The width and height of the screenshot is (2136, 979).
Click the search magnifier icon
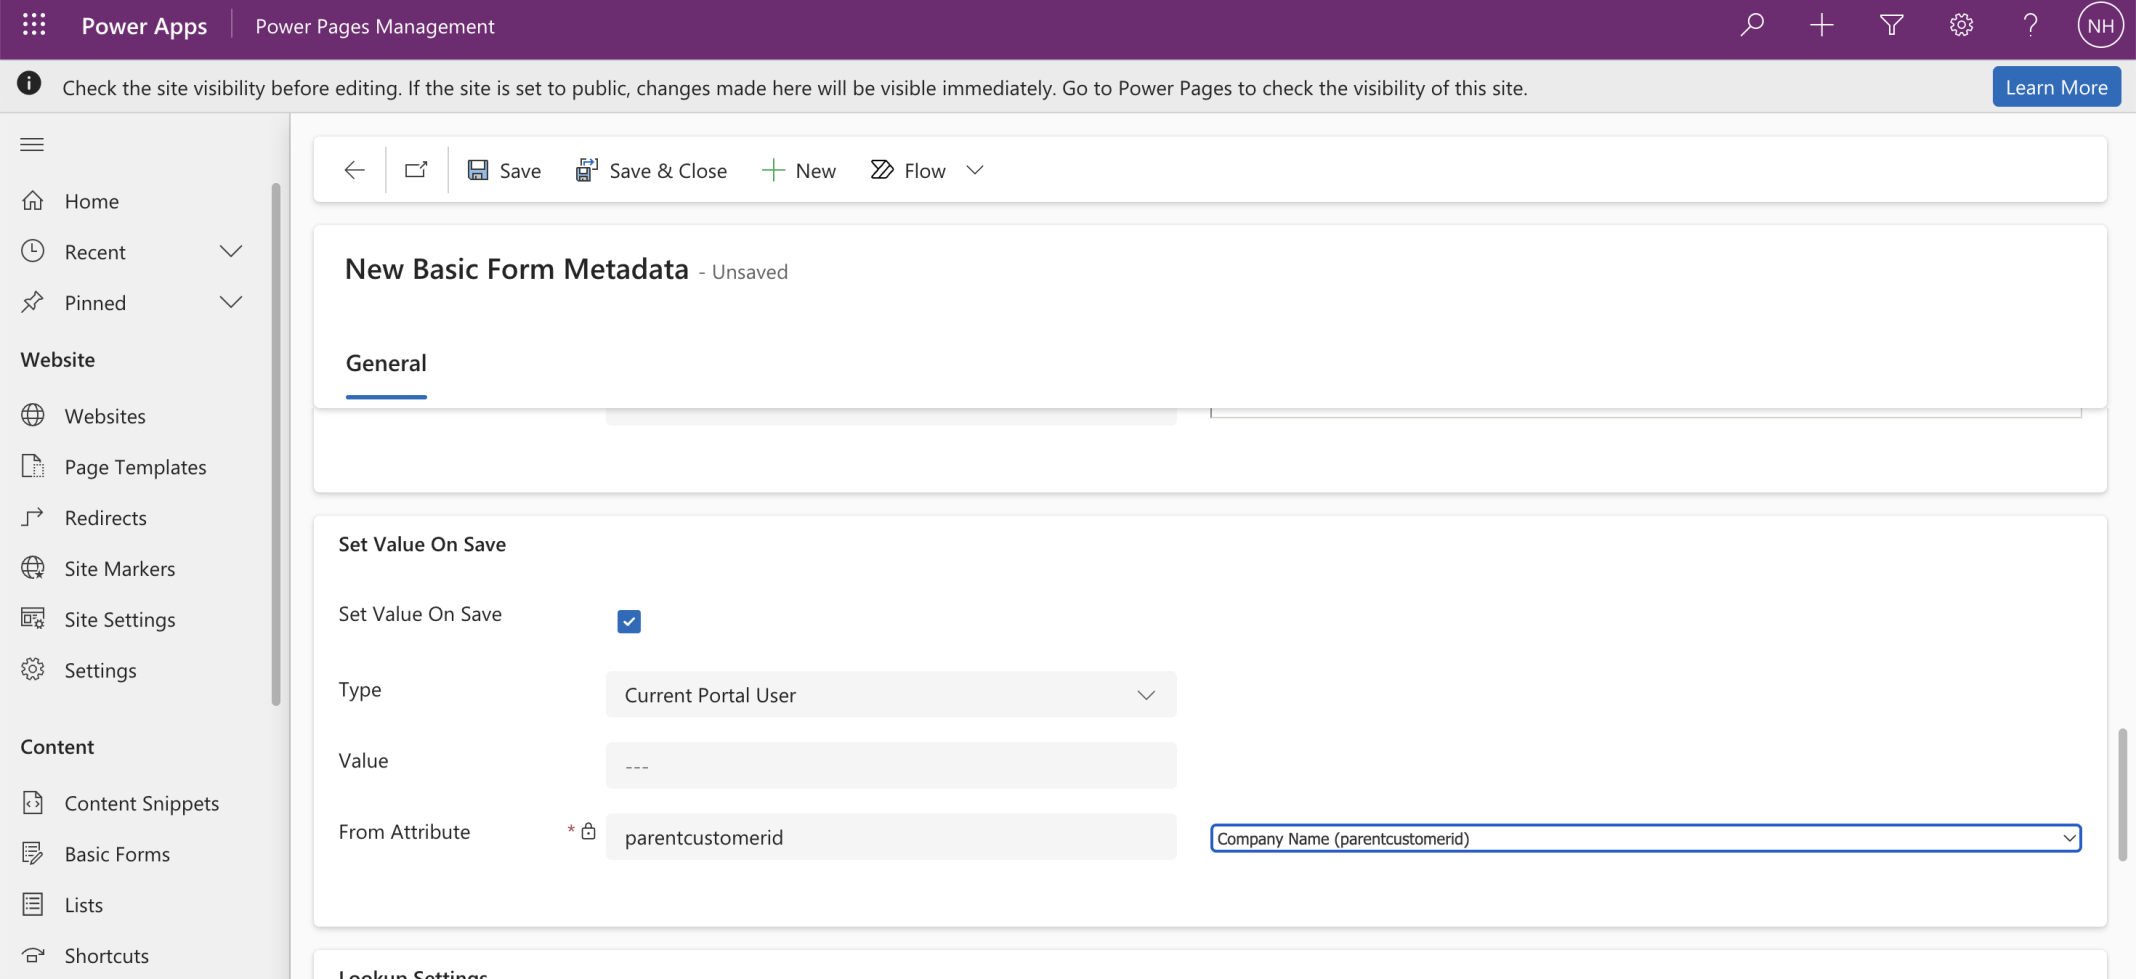click(x=1751, y=25)
